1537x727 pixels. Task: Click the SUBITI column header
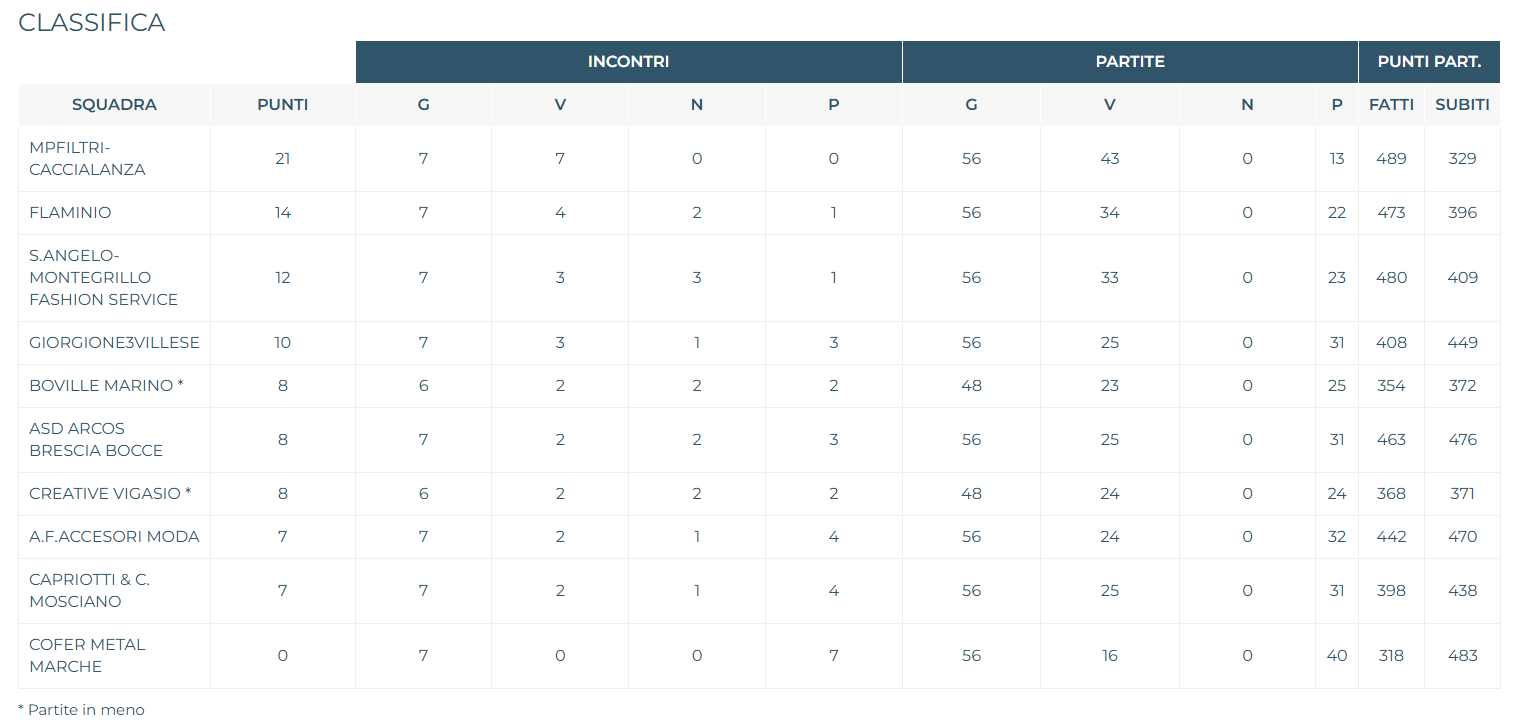(x=1462, y=105)
